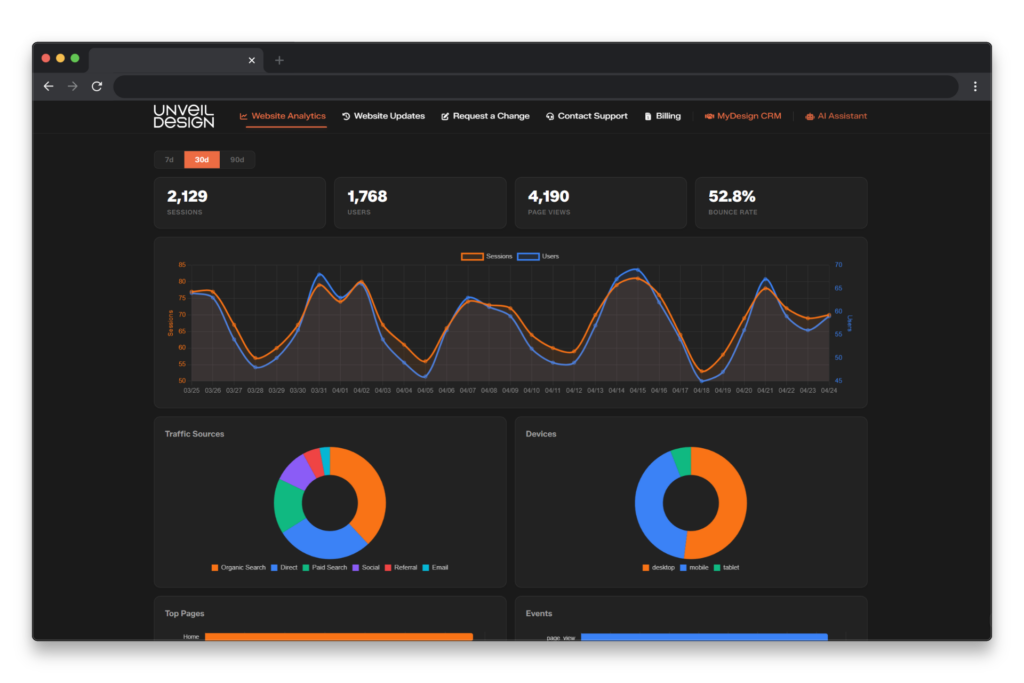Image resolution: width=1024 pixels, height=683 pixels.
Task: Open the browser three-dot menu
Action: click(975, 87)
